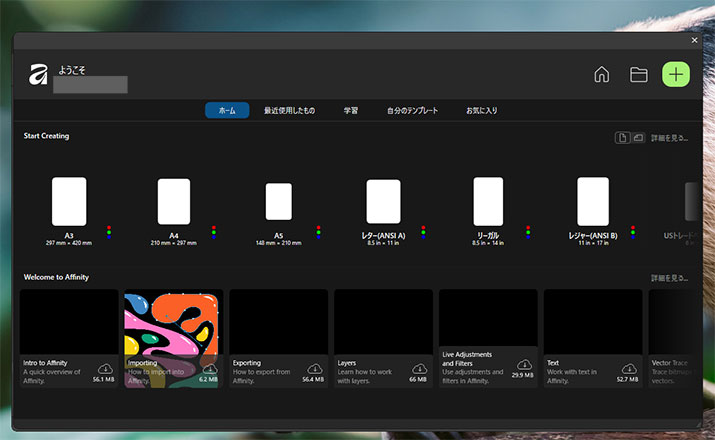Open the Intro to Affinity tutorial thumbnail

69,322
